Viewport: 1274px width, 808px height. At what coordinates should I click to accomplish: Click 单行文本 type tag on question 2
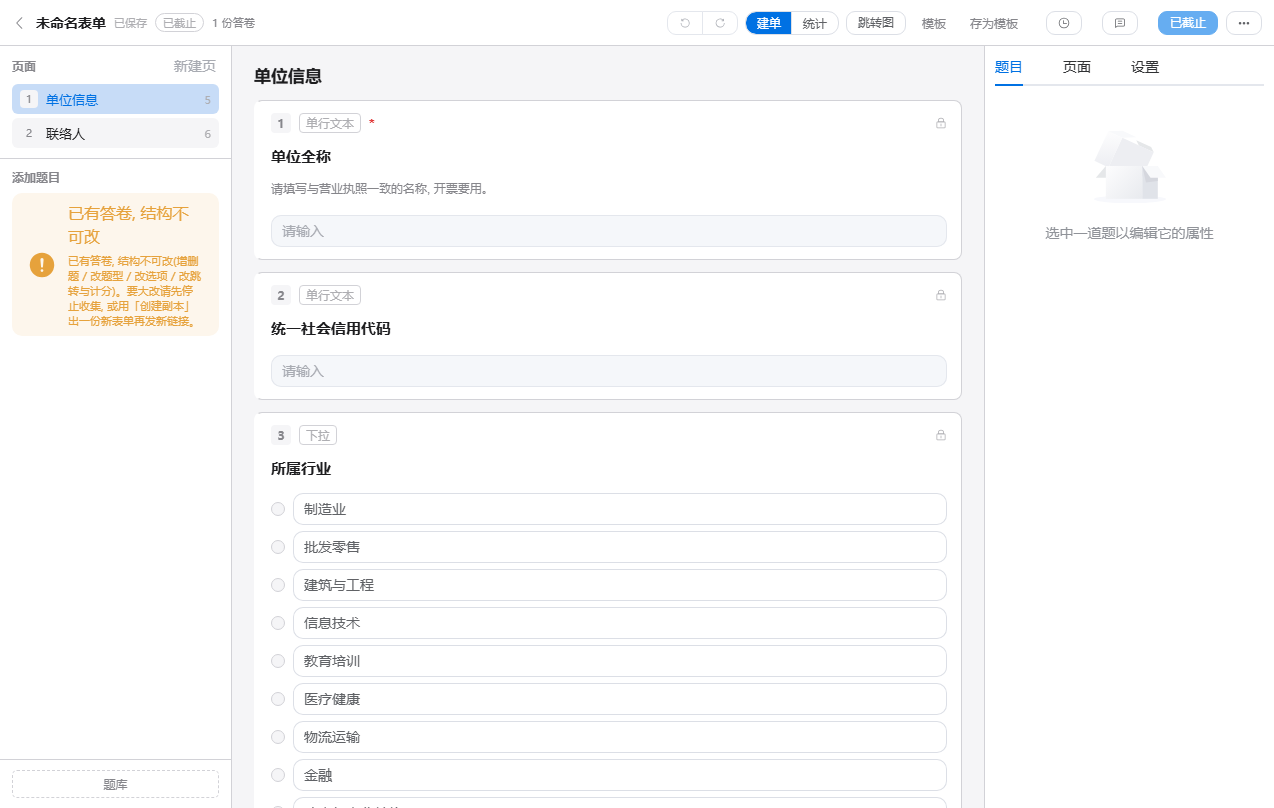330,295
